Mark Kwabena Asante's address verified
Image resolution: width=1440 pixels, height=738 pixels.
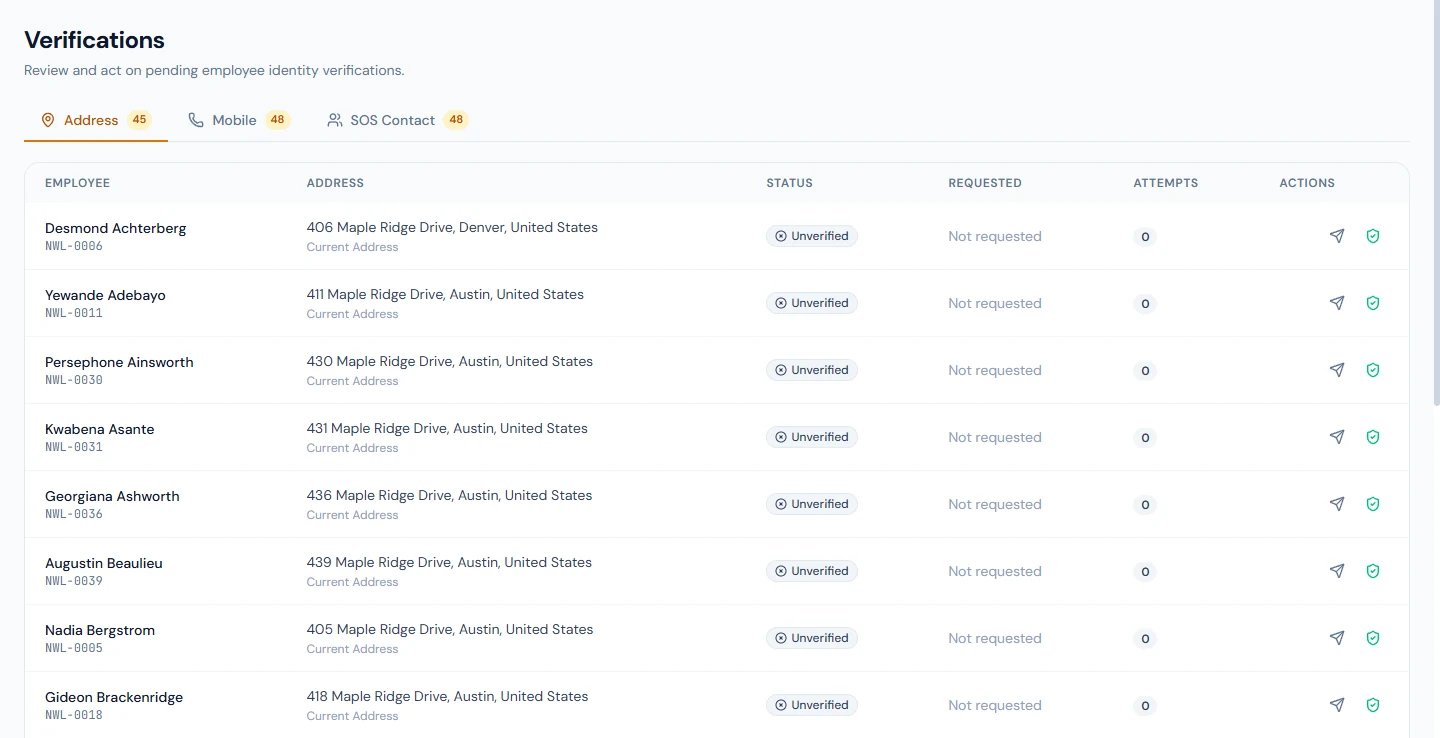(x=1373, y=437)
